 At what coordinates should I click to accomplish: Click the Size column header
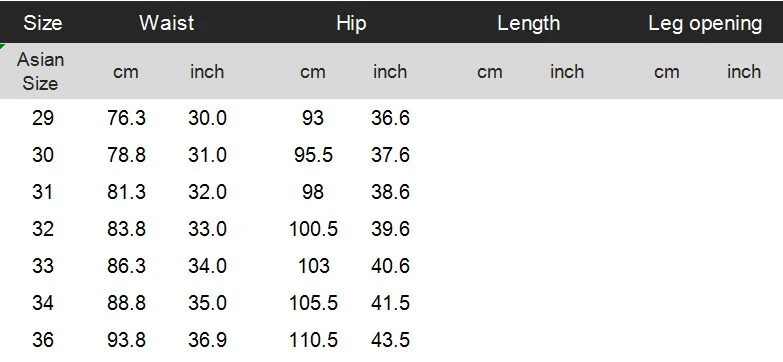click(x=42, y=23)
